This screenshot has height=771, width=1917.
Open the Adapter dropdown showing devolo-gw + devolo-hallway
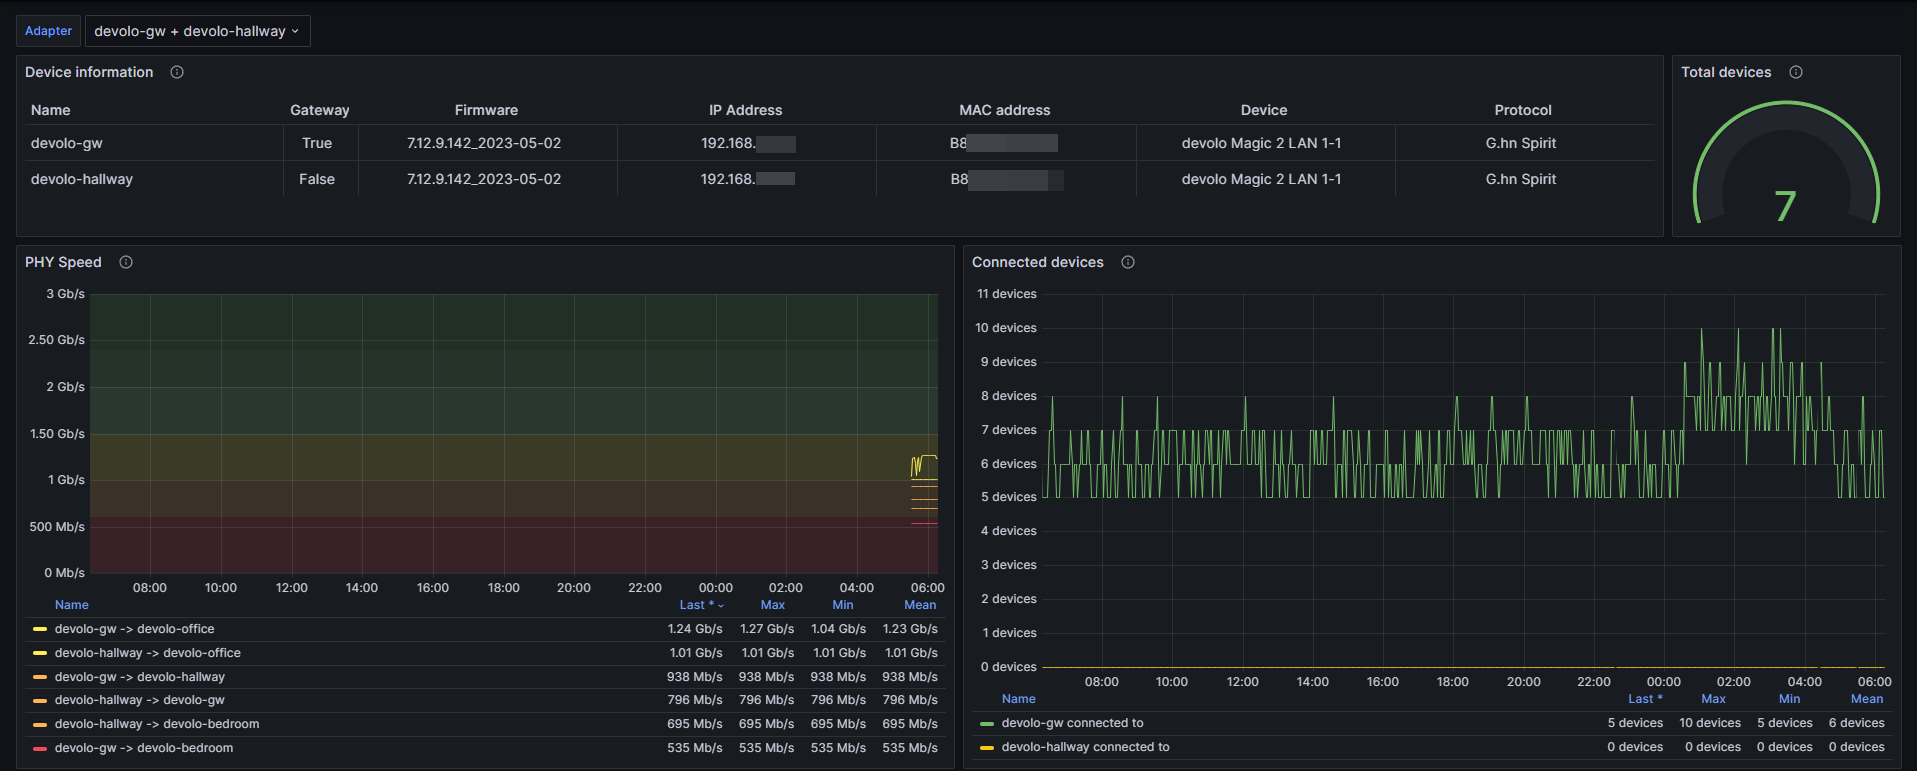(197, 31)
